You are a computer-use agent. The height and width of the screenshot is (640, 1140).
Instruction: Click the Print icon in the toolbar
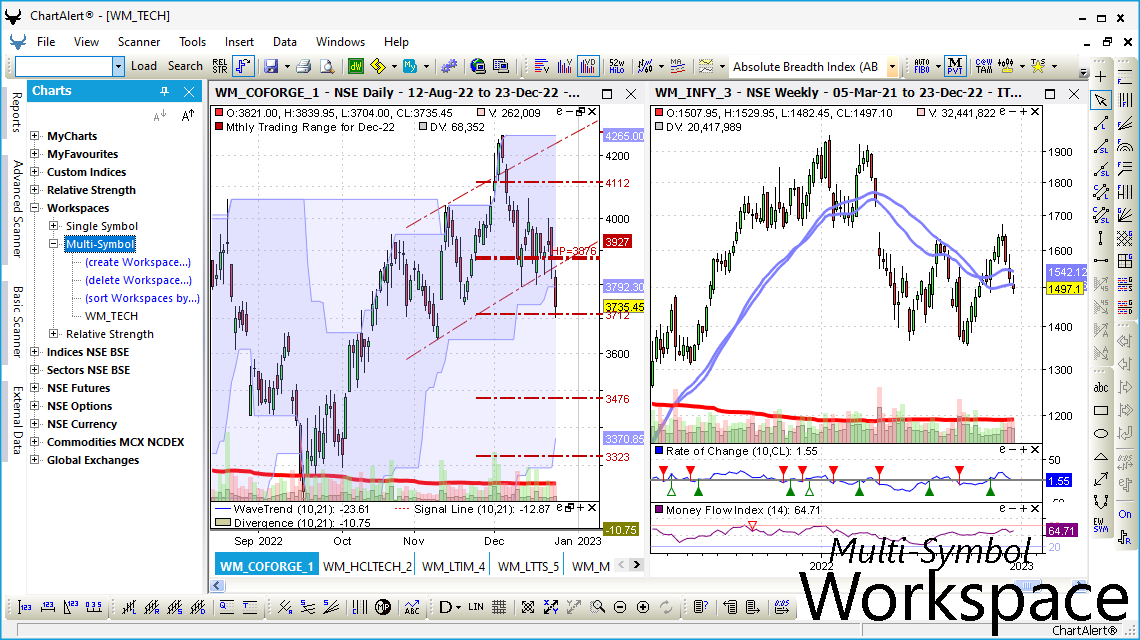pos(304,66)
